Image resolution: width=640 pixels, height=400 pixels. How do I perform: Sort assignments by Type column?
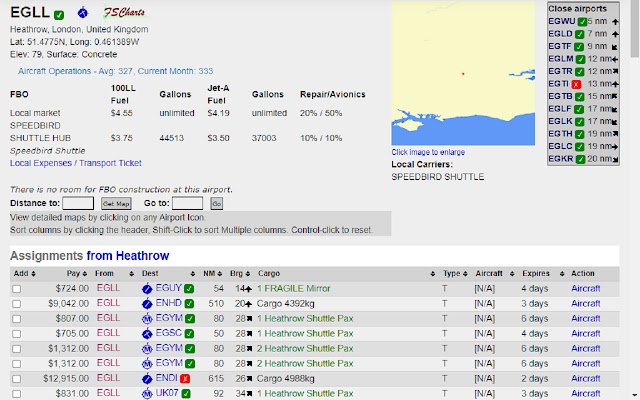455,273
